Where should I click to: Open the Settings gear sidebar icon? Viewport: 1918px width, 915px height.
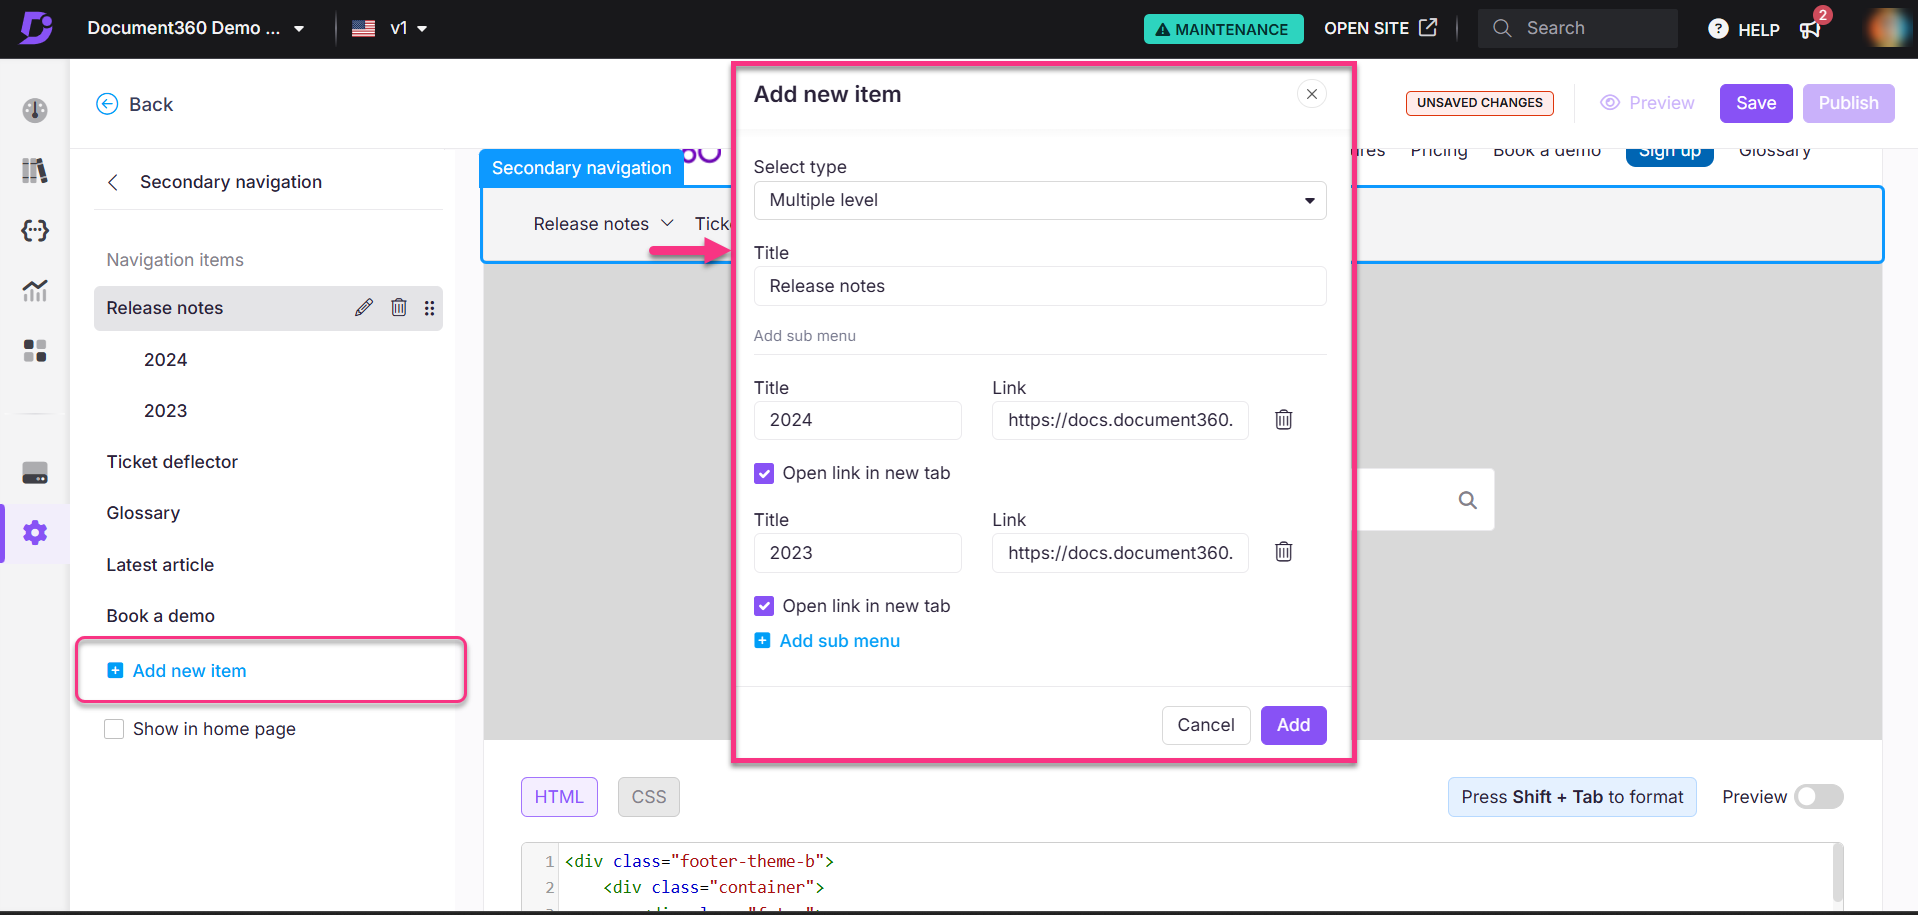35,533
